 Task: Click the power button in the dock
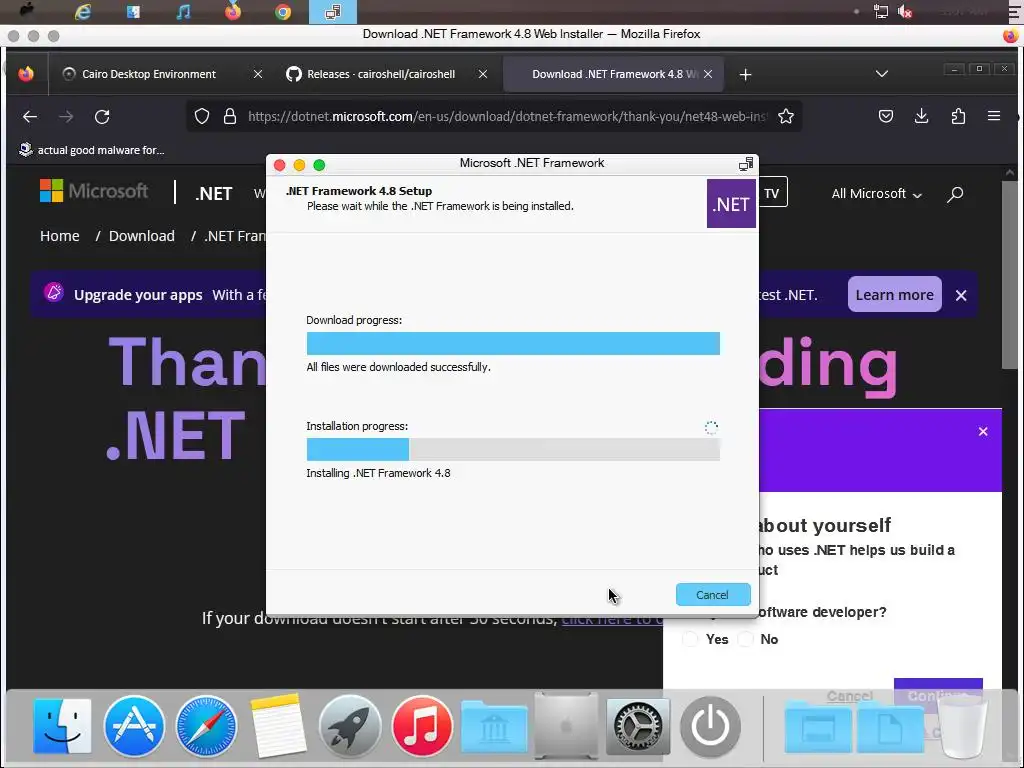pos(710,726)
